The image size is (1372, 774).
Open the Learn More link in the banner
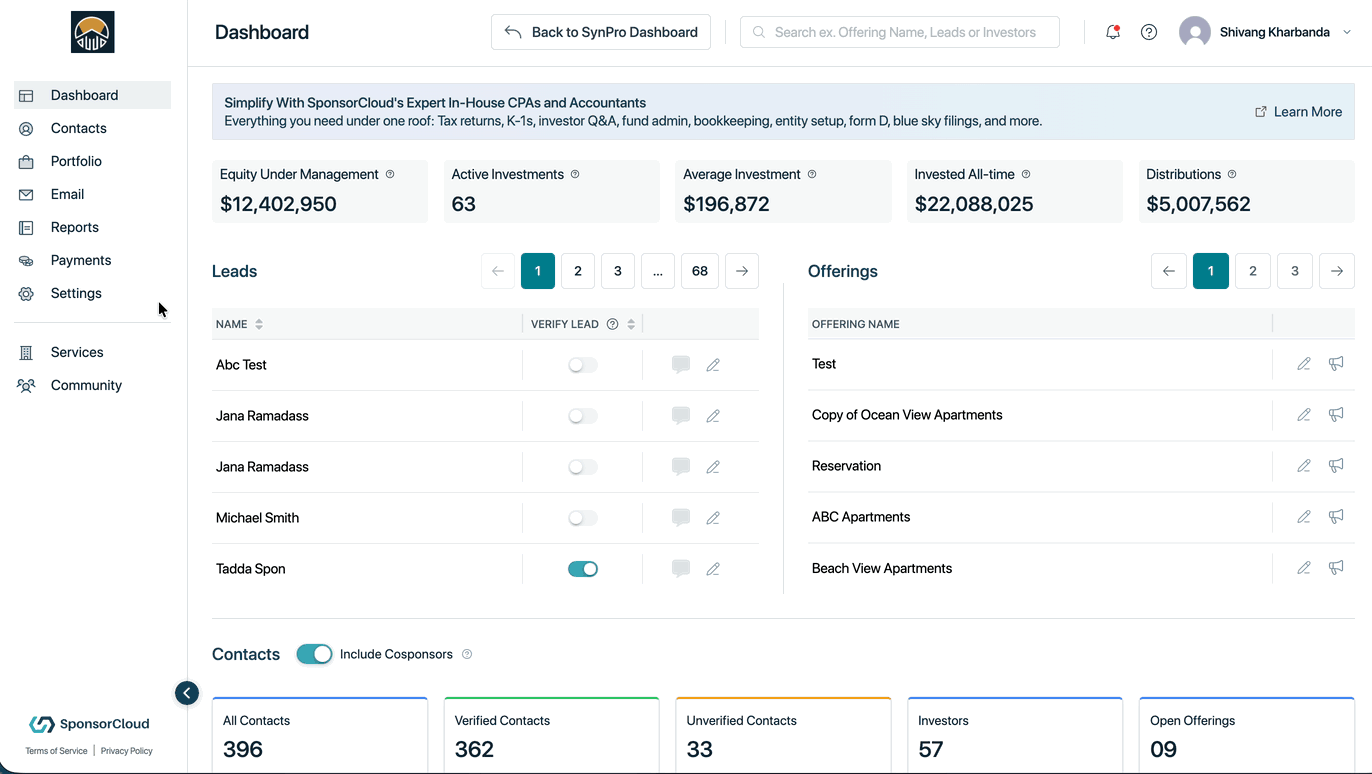[1298, 112]
